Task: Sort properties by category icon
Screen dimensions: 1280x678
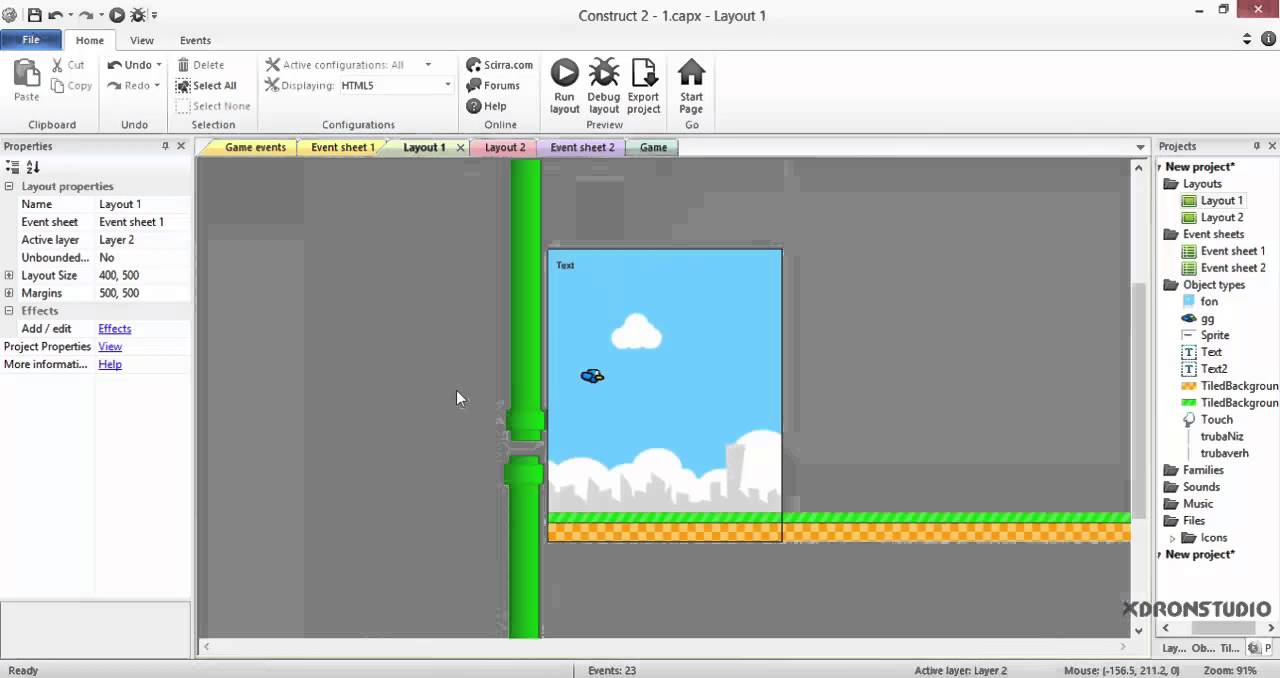Action: point(13,167)
